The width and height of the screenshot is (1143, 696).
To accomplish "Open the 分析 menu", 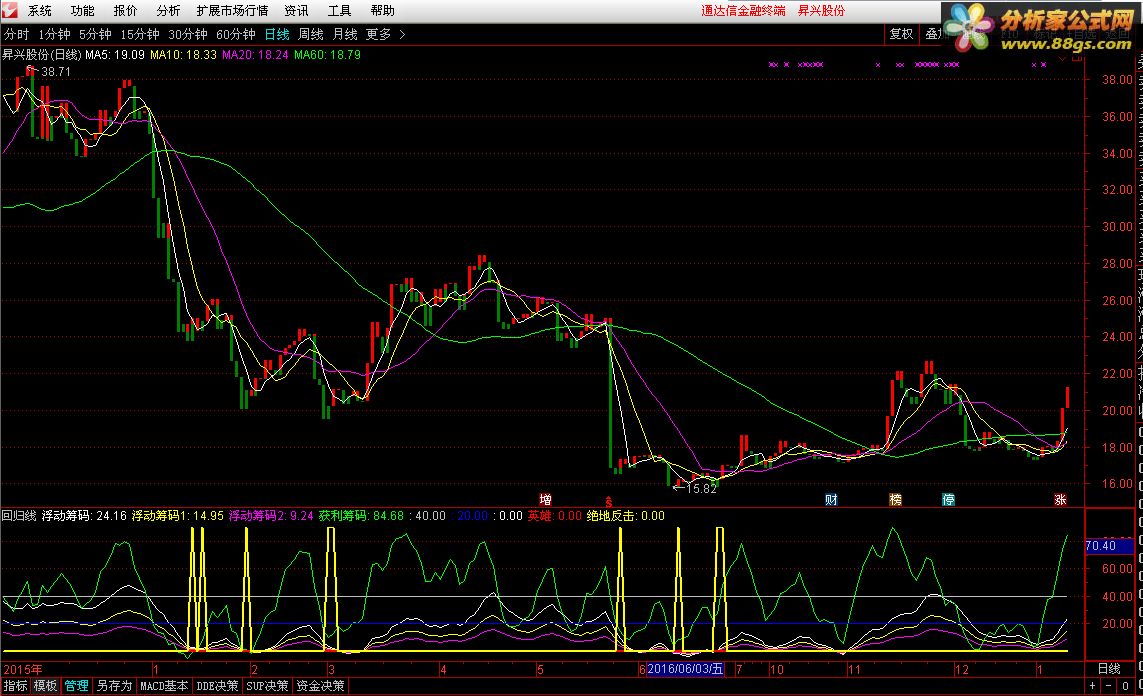I will click(x=168, y=11).
